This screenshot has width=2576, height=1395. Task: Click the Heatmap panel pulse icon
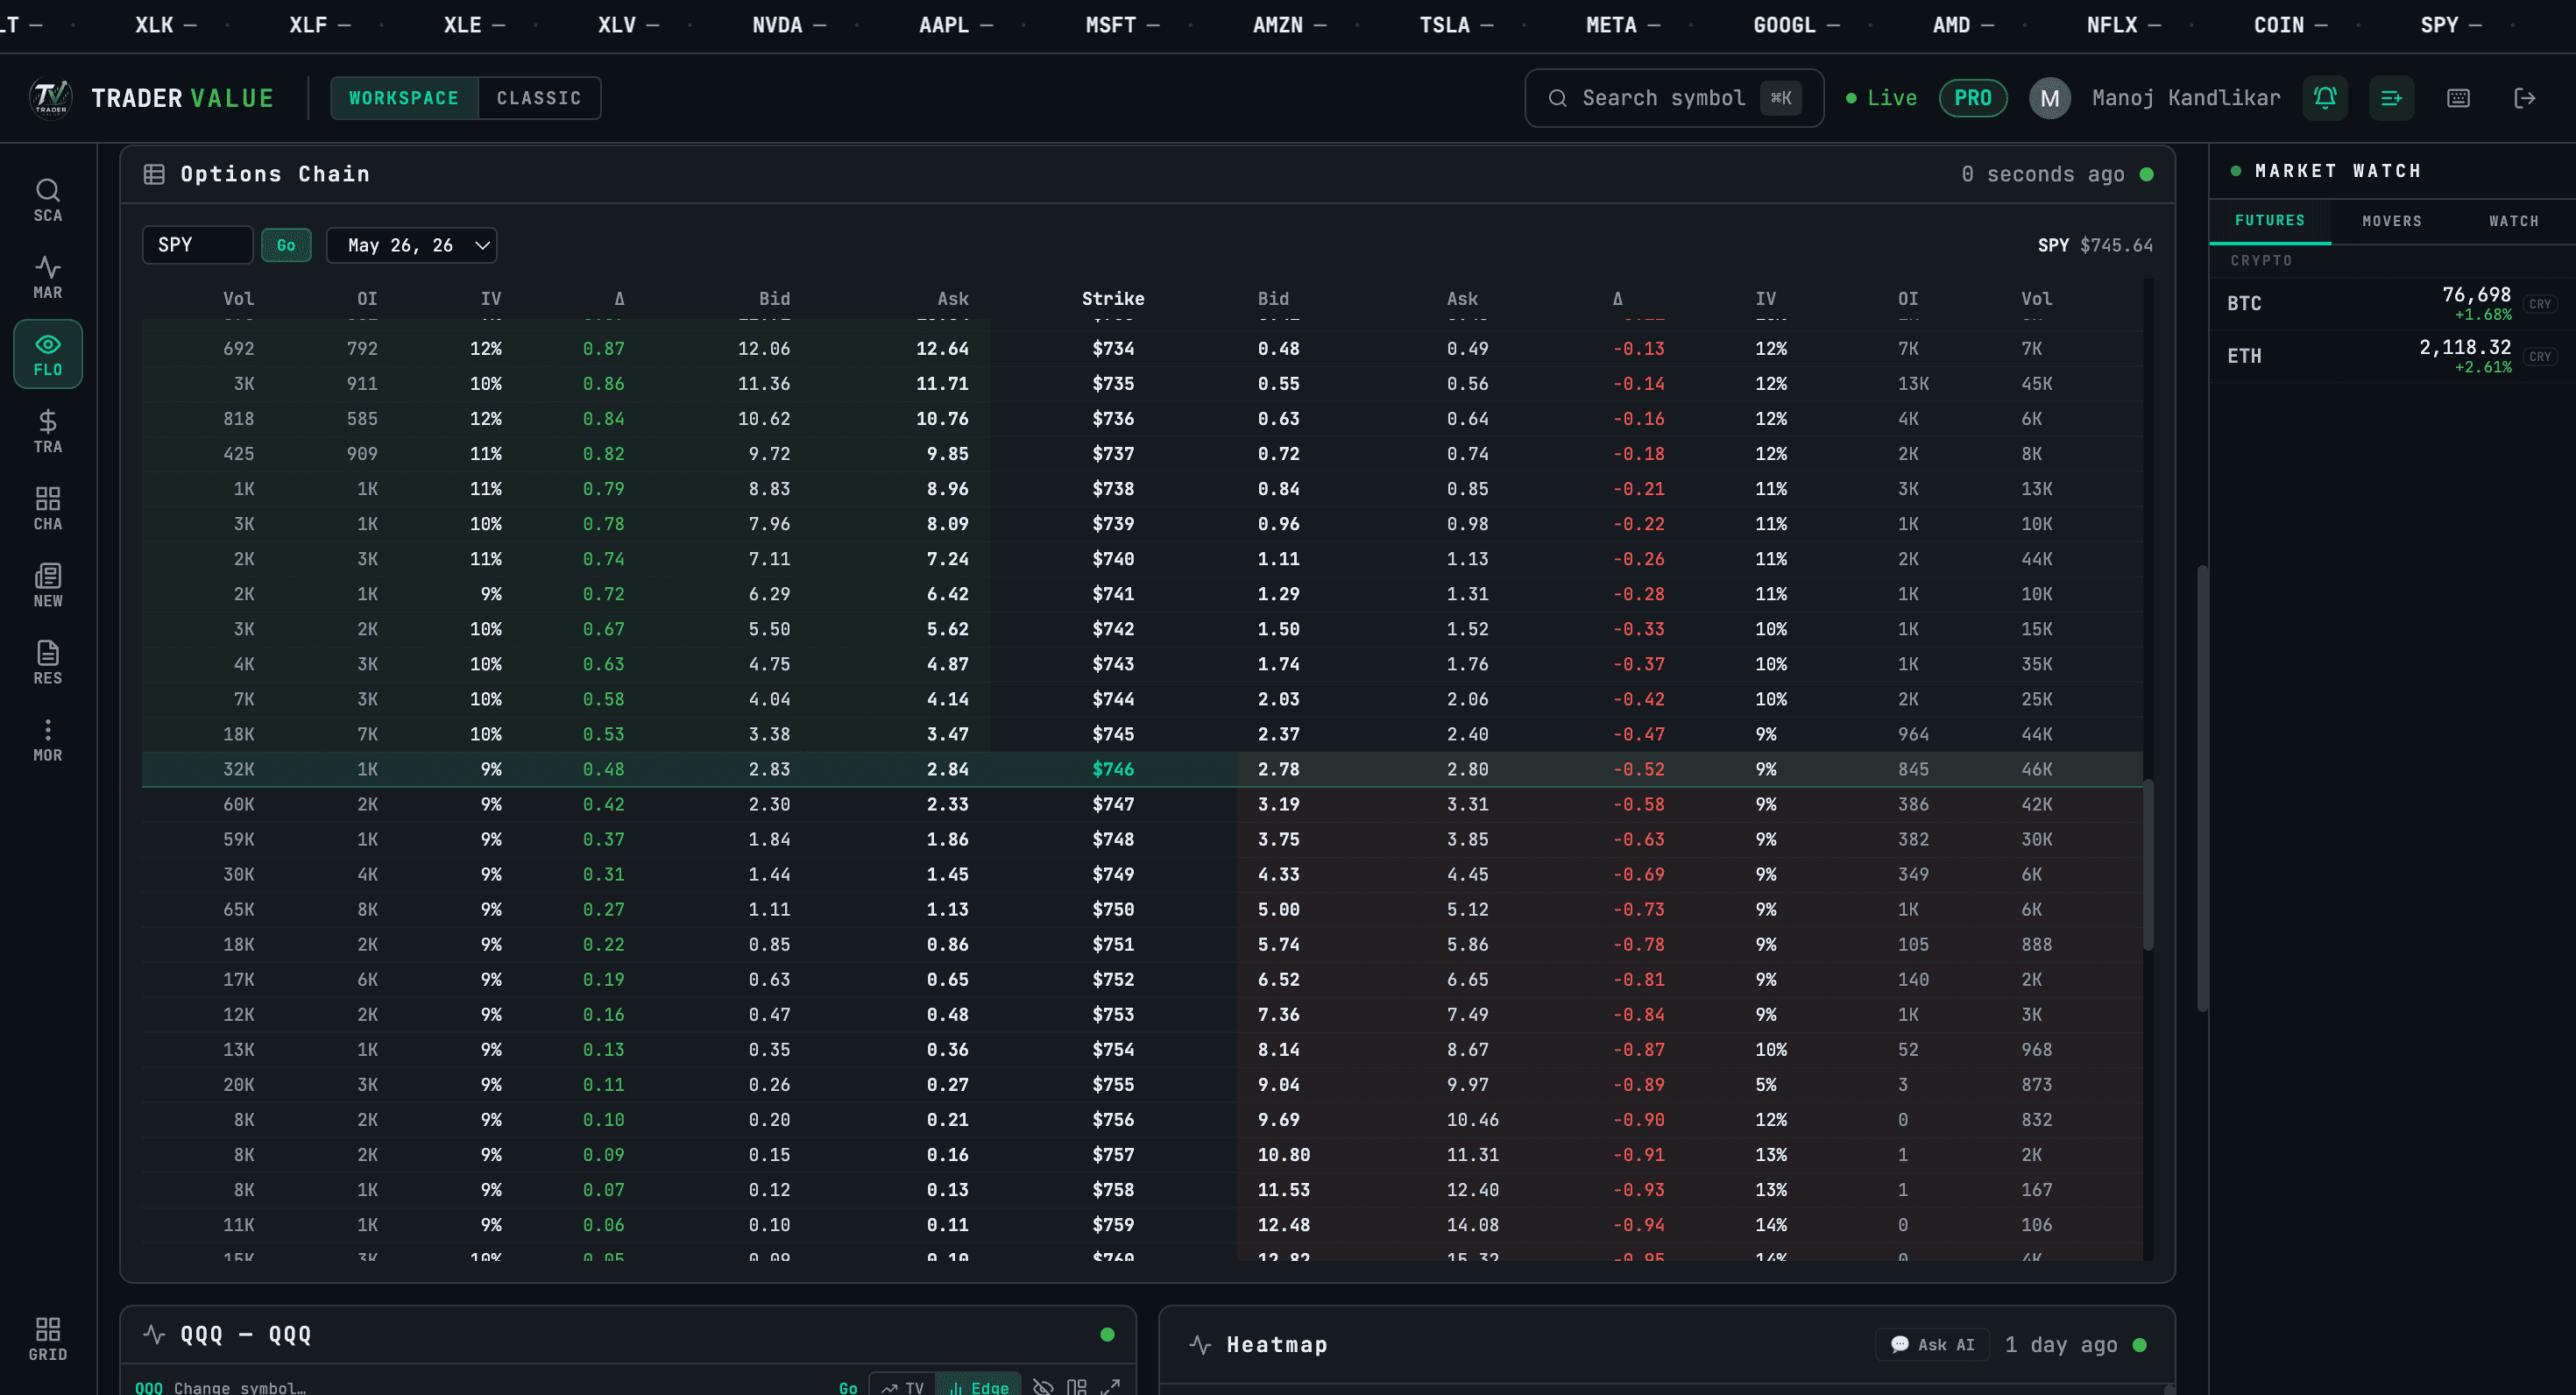(1200, 1344)
